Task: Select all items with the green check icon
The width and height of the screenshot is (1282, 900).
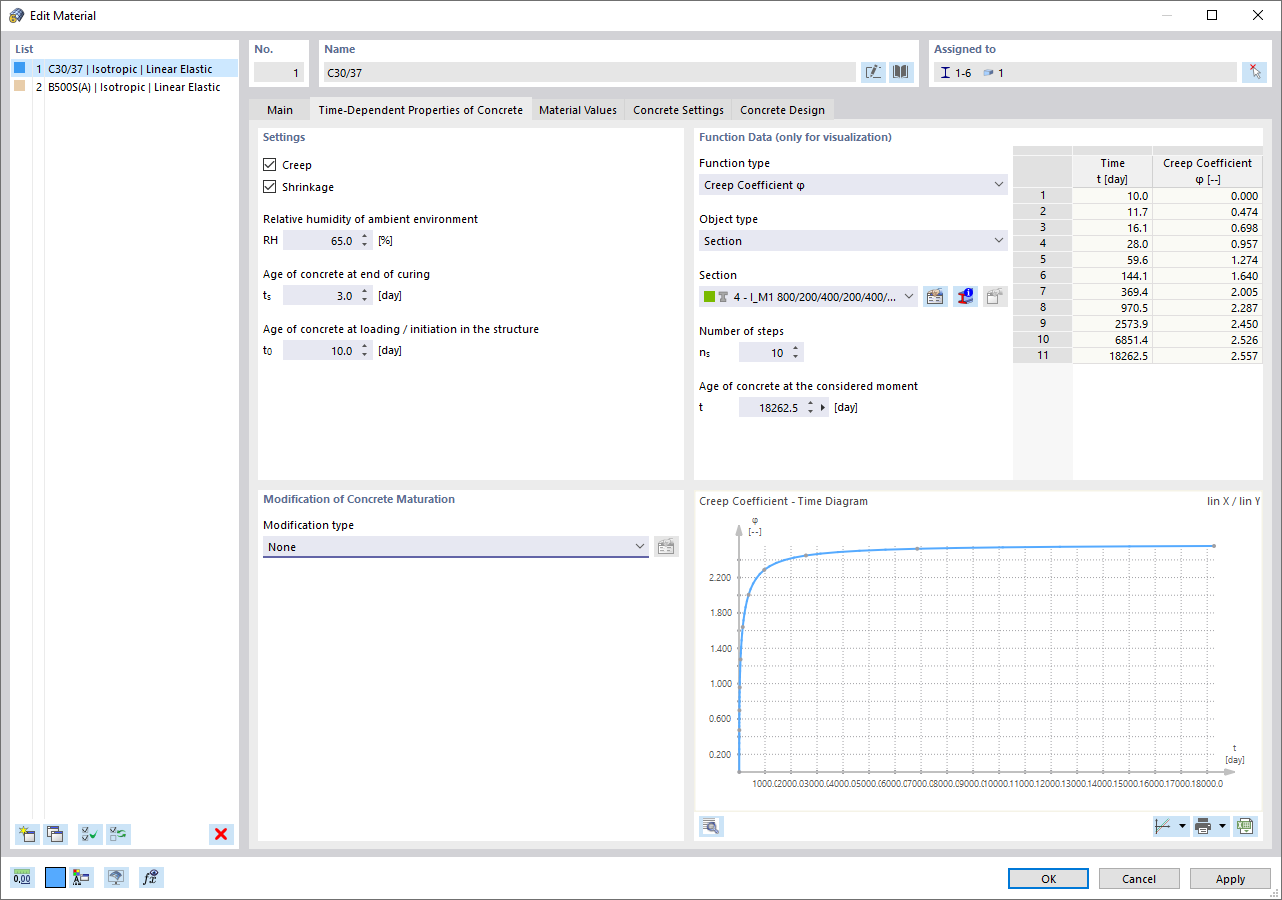Action: [90, 834]
